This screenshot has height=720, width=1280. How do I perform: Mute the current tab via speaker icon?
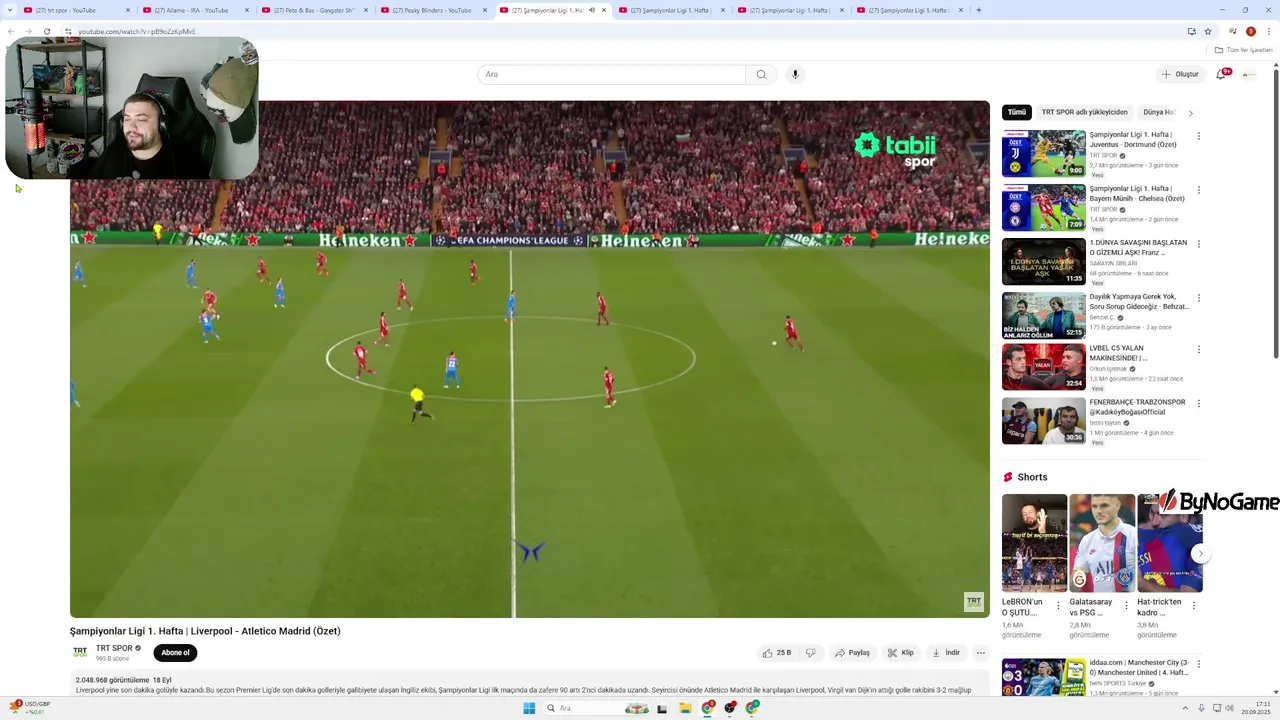pos(592,10)
